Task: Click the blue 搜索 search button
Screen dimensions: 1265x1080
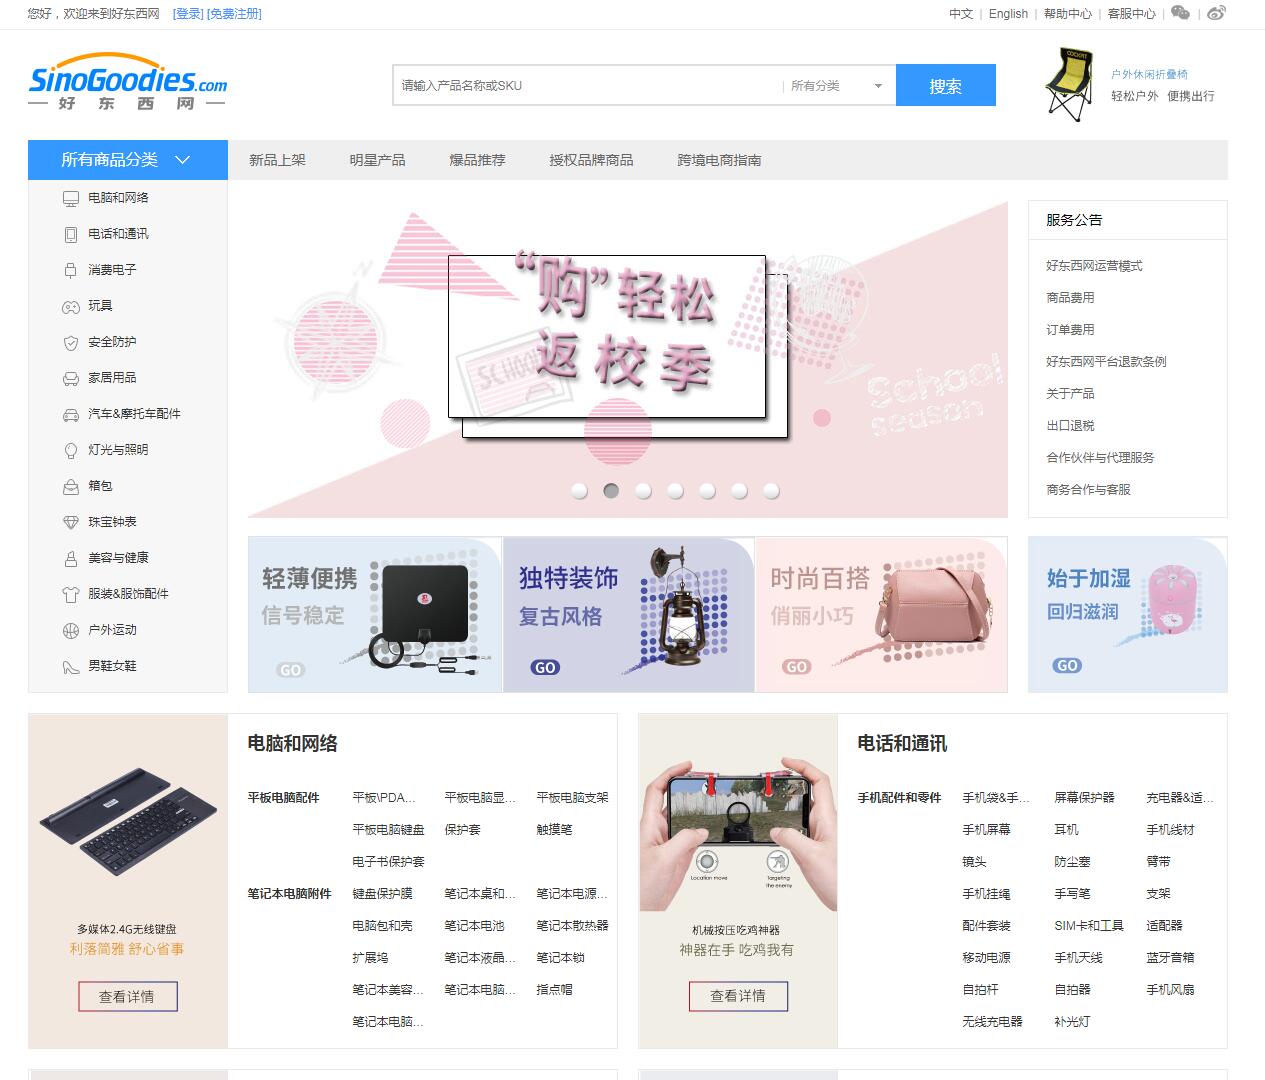Action: (x=946, y=85)
